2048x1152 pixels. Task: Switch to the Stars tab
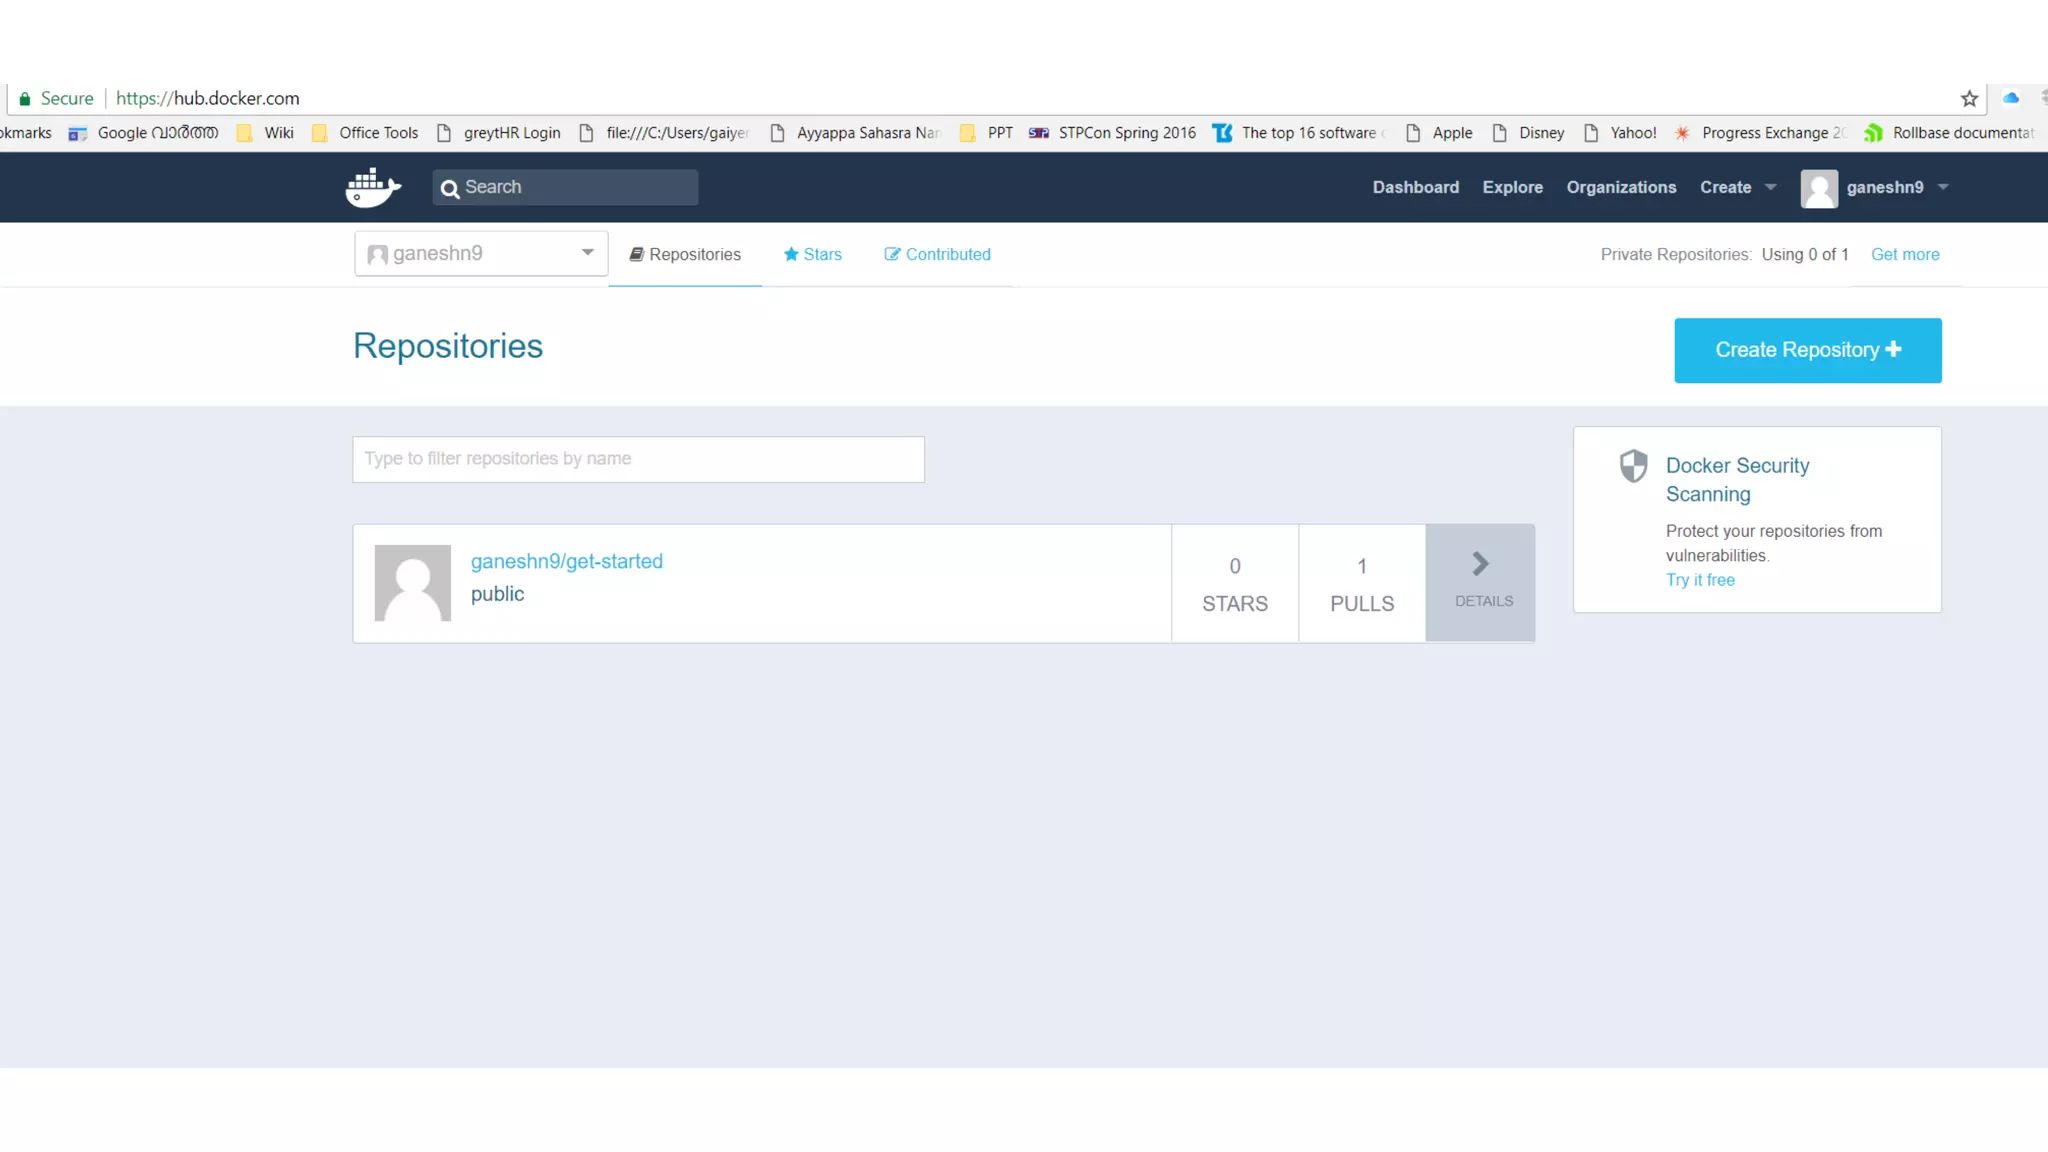coord(812,254)
